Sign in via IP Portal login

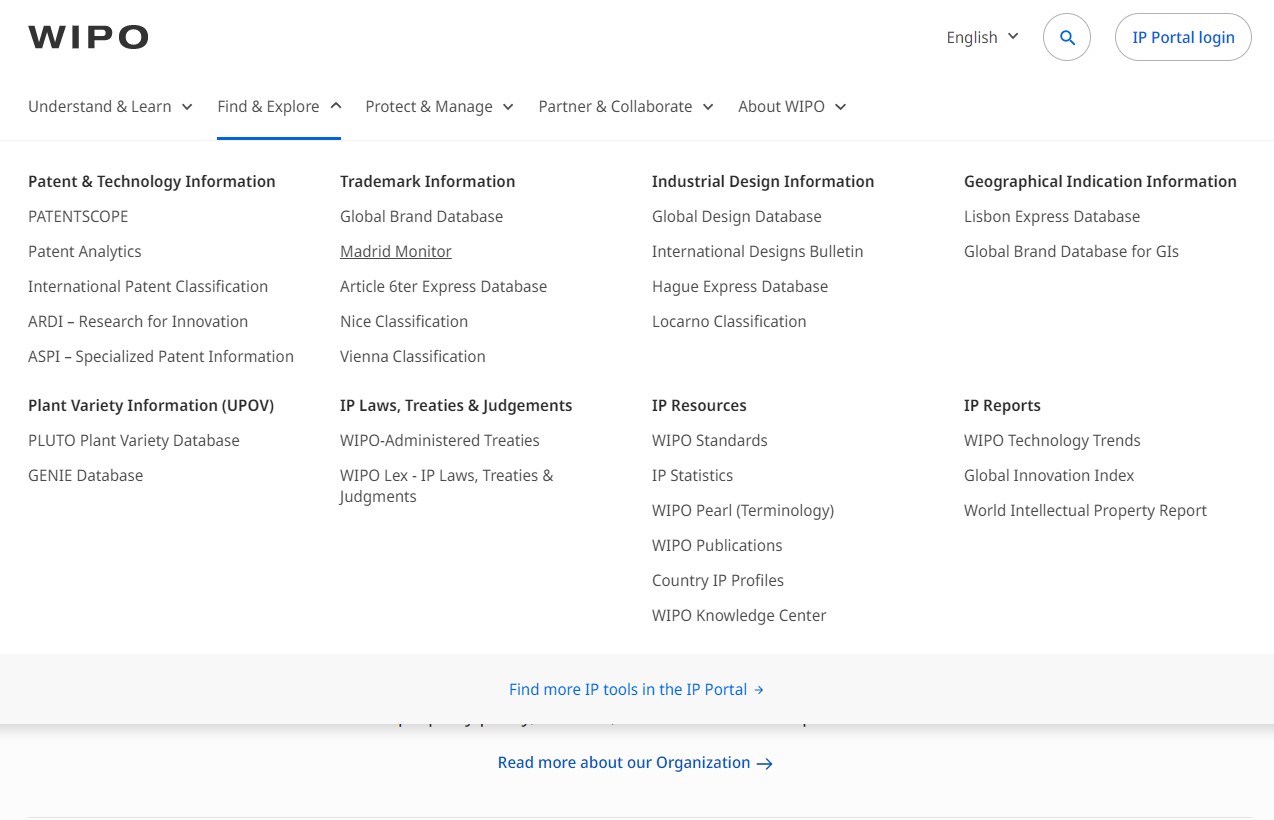click(1183, 38)
